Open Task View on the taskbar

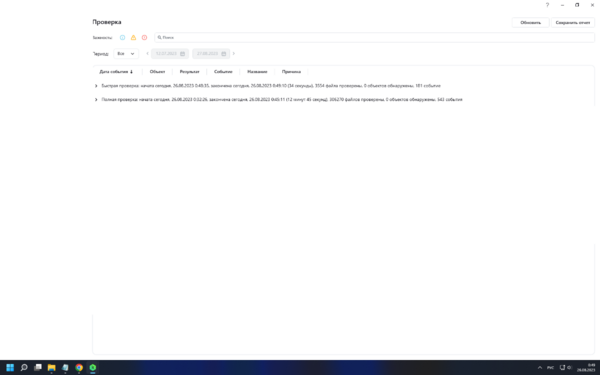[x=38, y=367]
